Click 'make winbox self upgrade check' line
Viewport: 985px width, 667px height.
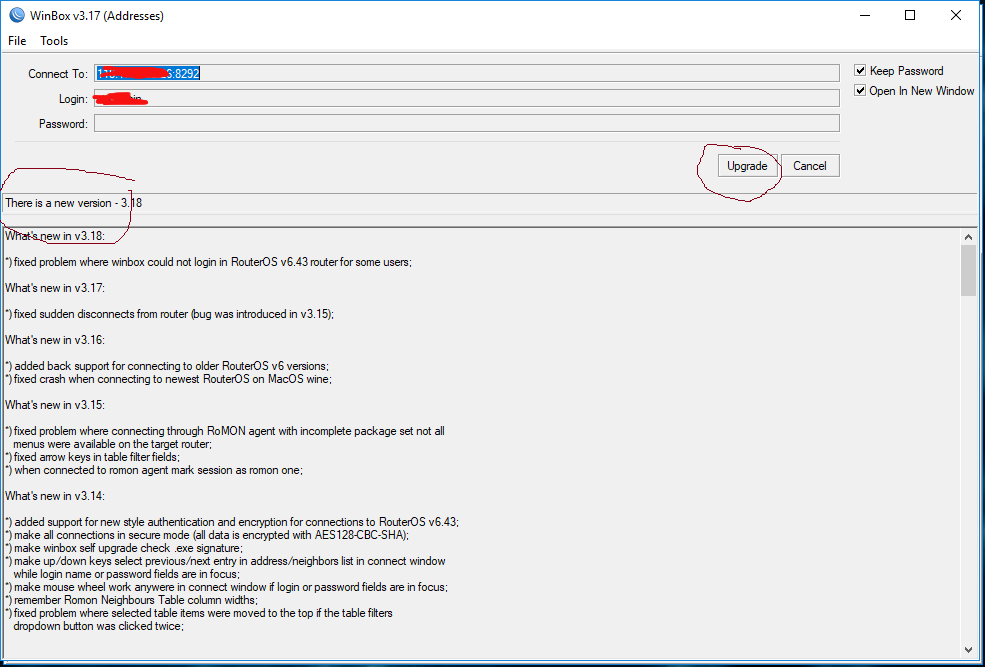coord(124,548)
